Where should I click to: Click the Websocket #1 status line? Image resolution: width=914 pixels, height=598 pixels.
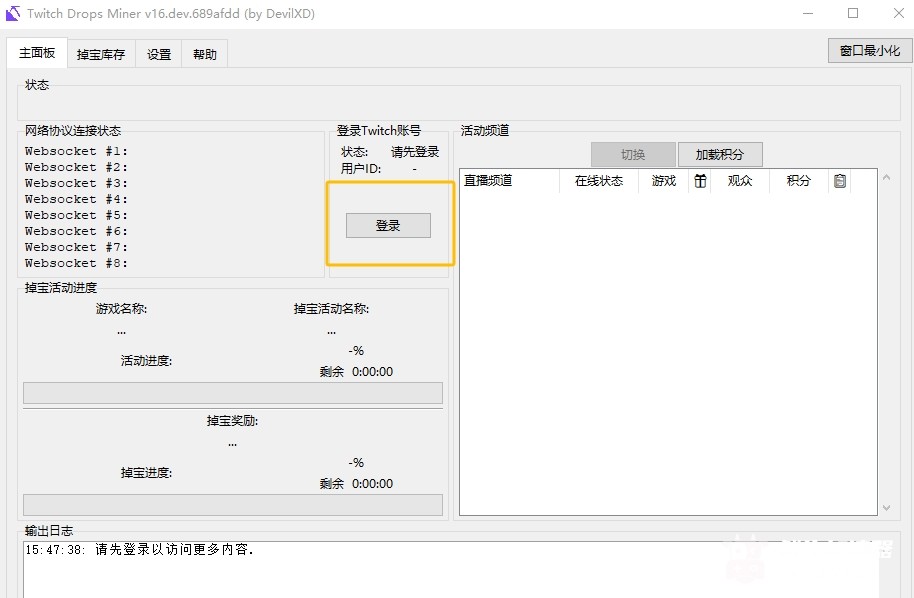click(76, 151)
